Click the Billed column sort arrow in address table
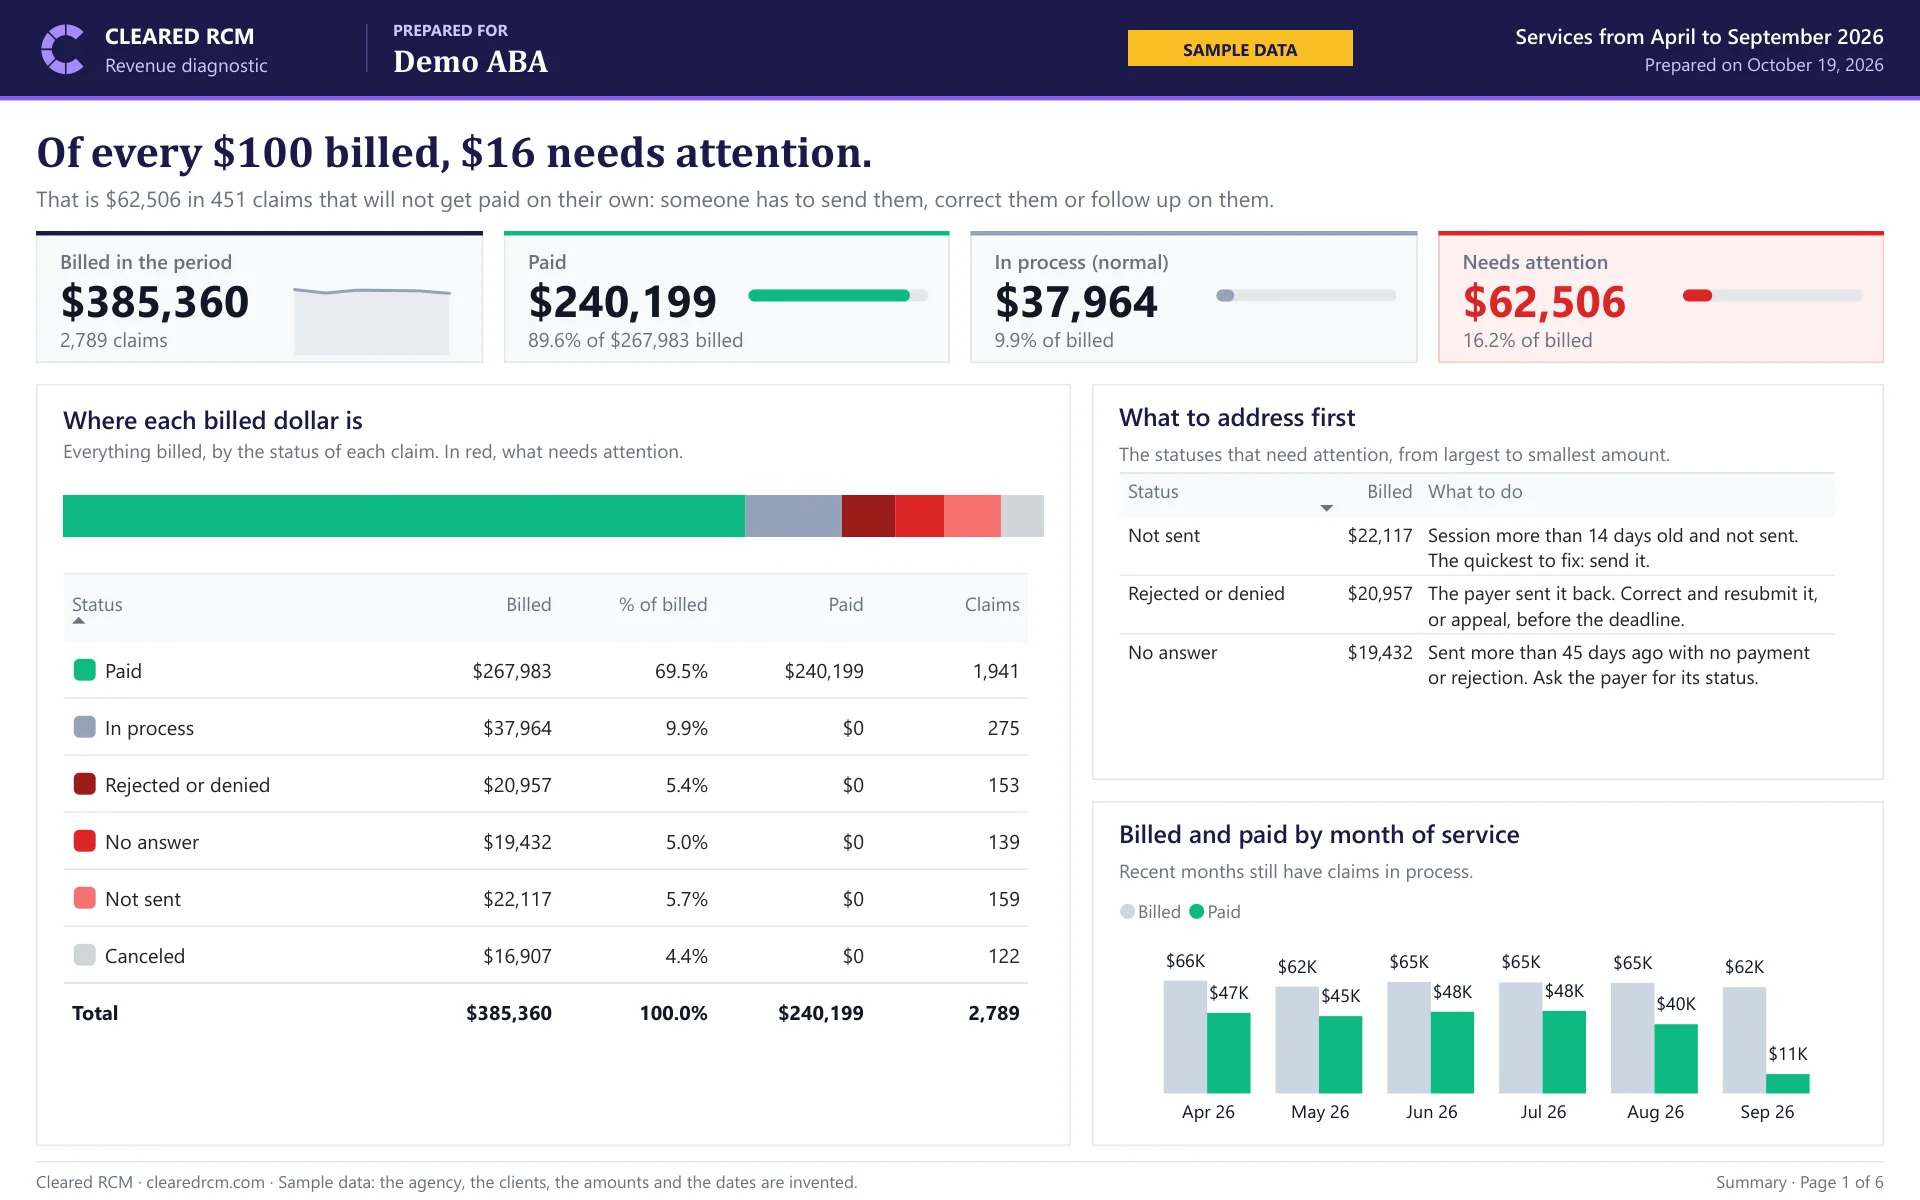The height and width of the screenshot is (1200, 1920). click(1326, 508)
